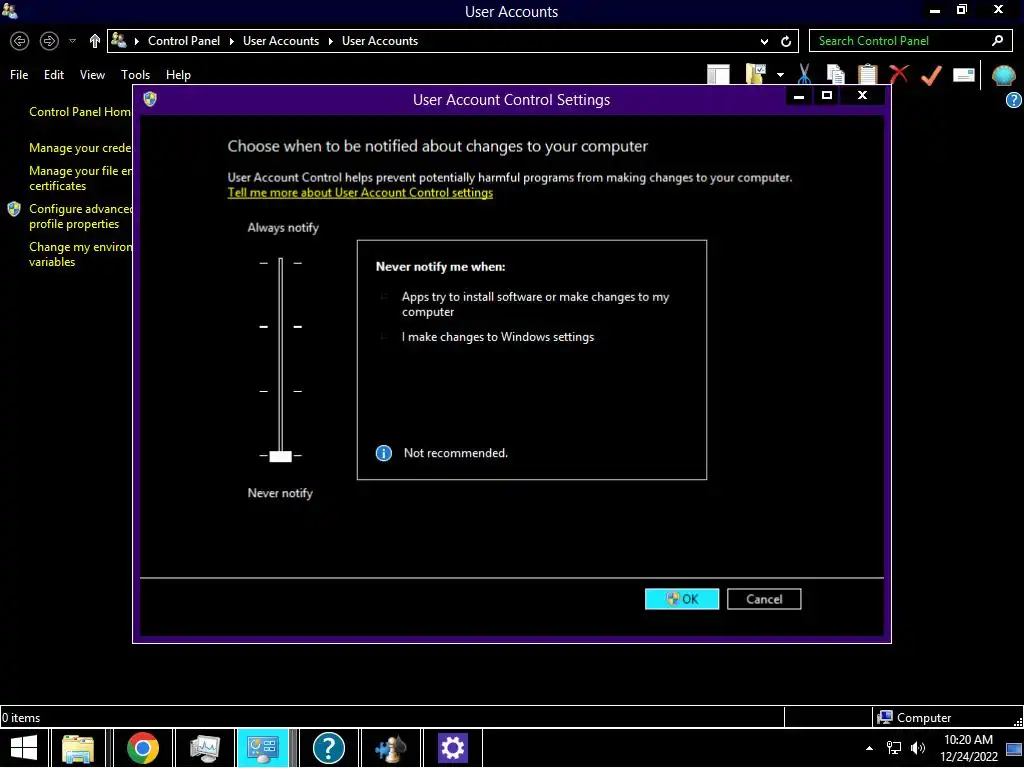Click the volume speaker tray icon
The image size is (1024, 768).
(x=918, y=748)
